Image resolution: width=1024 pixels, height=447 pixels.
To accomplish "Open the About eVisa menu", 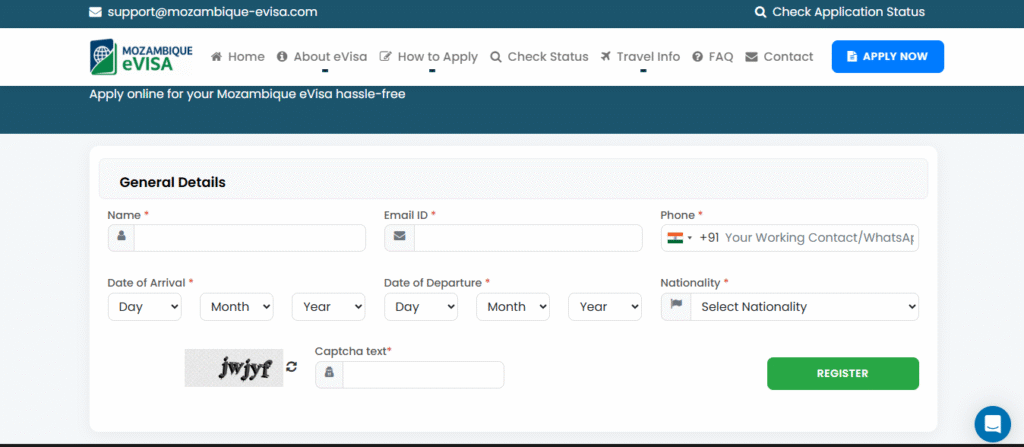I will 322,57.
